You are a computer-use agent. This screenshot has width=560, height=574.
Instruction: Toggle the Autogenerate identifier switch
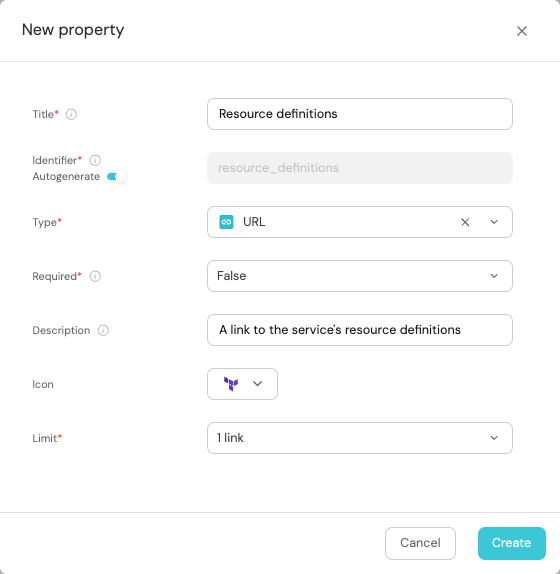click(x=116, y=177)
